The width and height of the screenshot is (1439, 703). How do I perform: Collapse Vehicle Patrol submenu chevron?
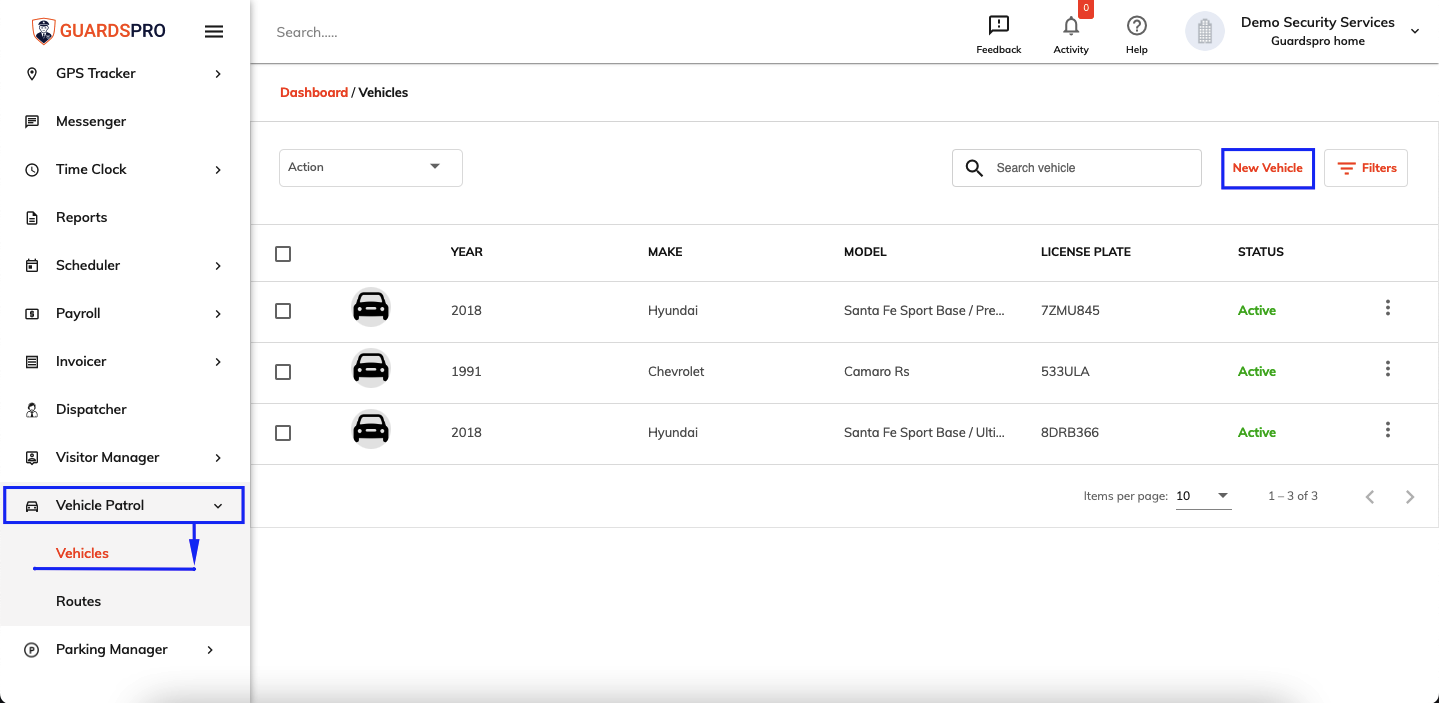click(x=218, y=506)
